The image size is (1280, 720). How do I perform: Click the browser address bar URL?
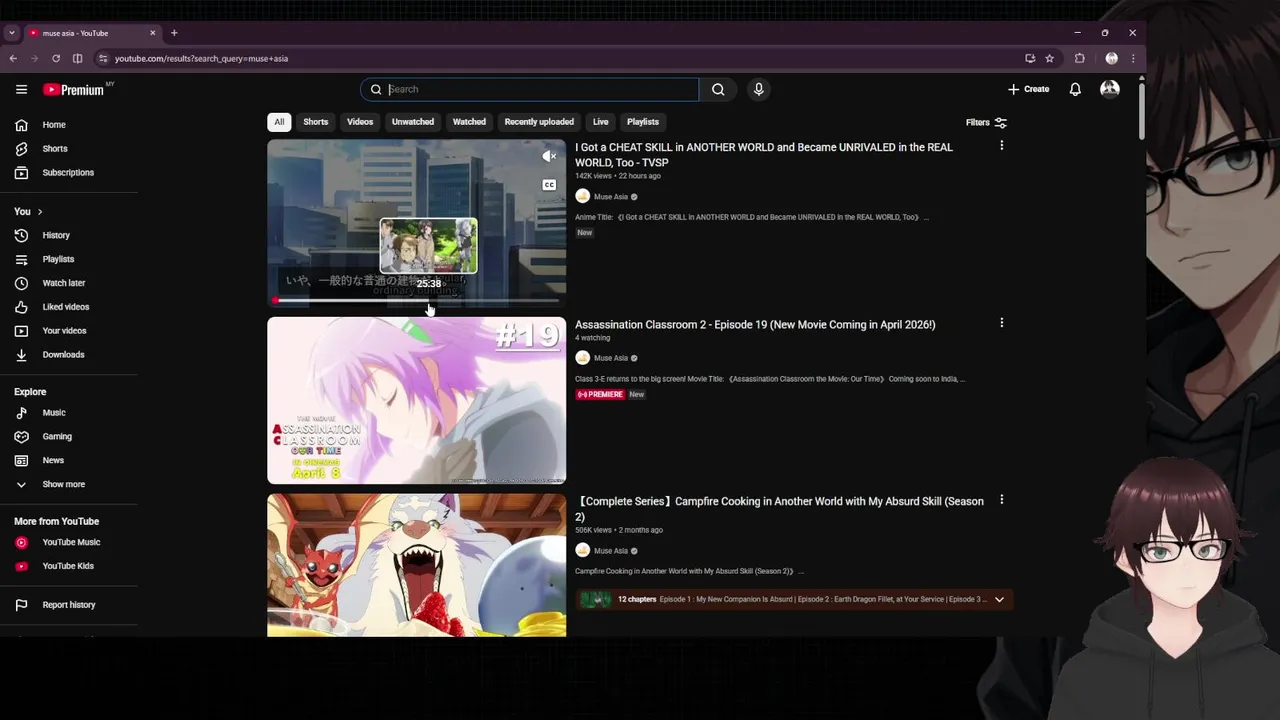[x=201, y=59]
